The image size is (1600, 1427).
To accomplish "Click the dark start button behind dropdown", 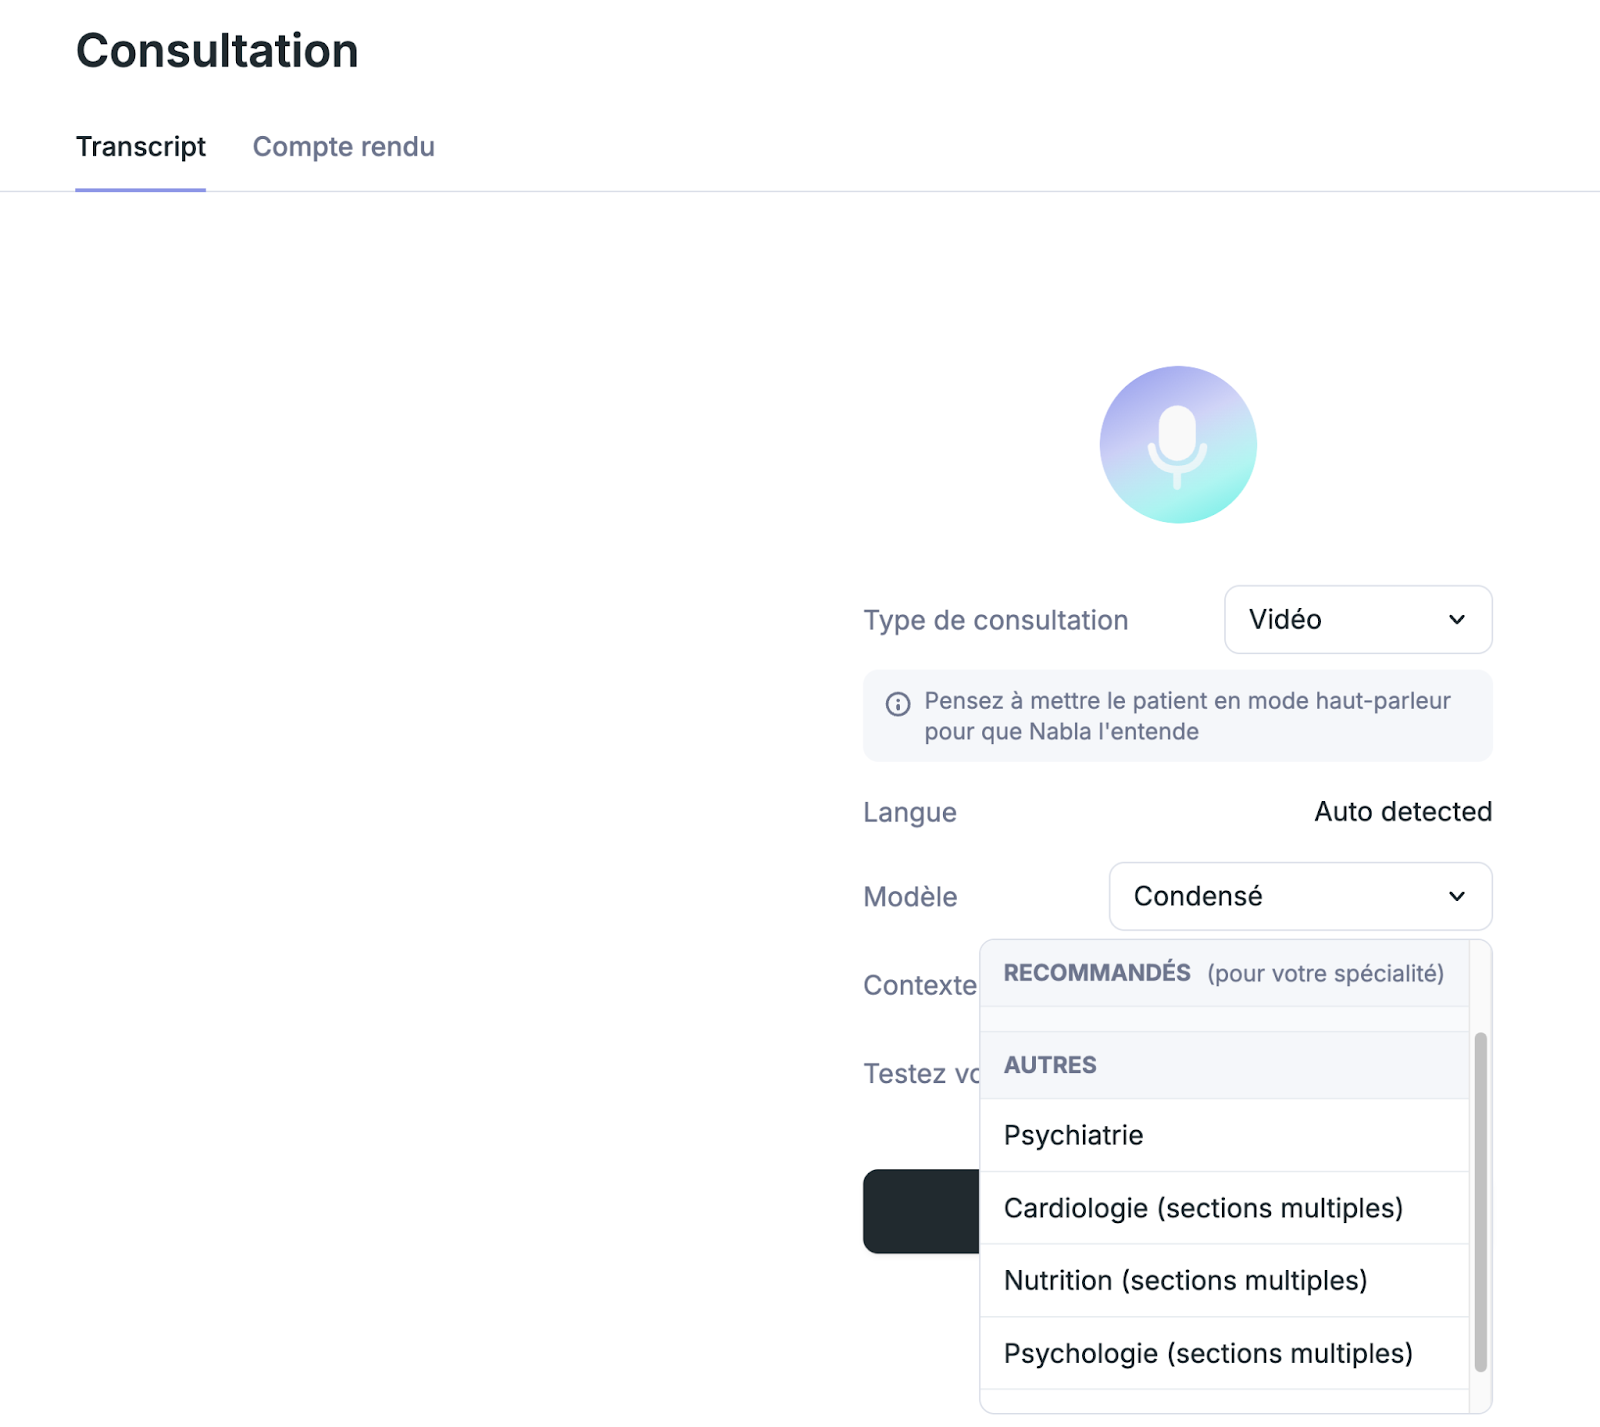I will (921, 1211).
